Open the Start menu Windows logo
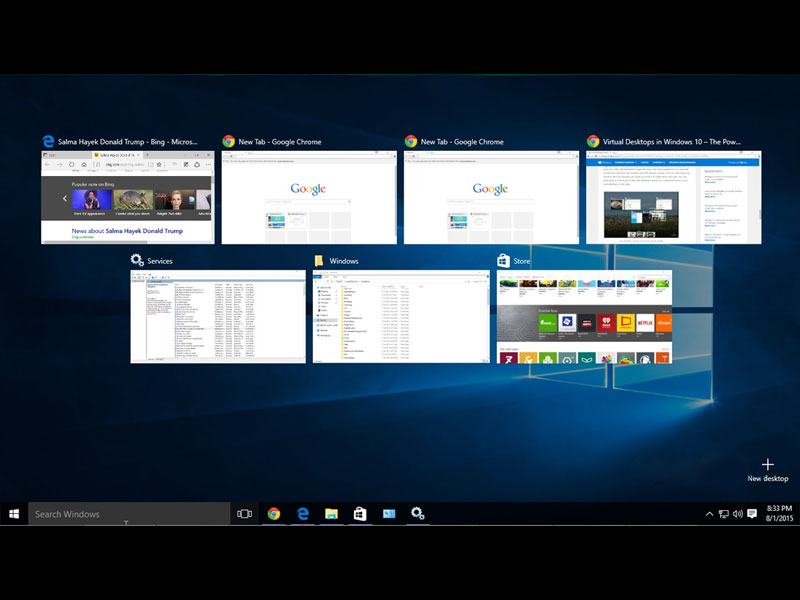 pos(14,514)
